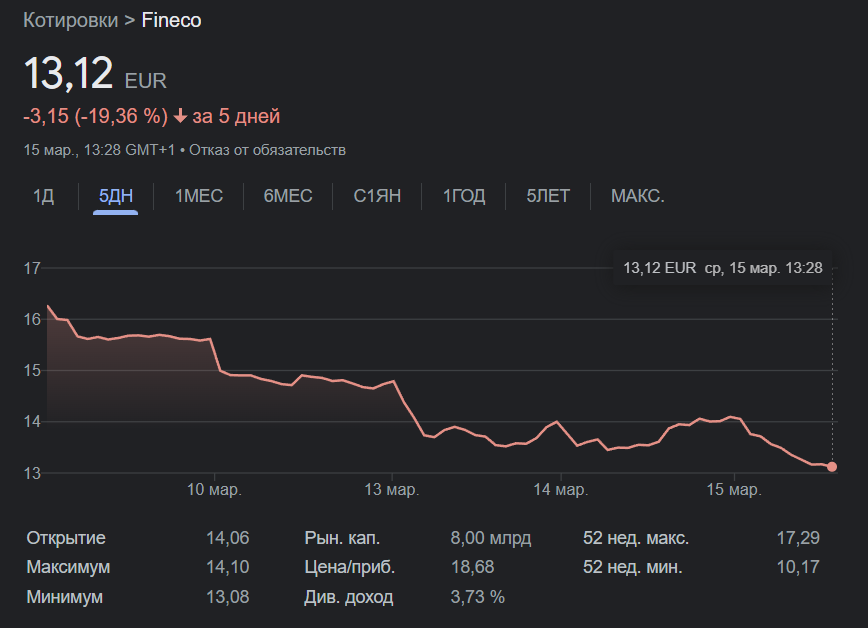868x628 pixels.
Task: Open the МАКС. range tab
Action: [638, 196]
